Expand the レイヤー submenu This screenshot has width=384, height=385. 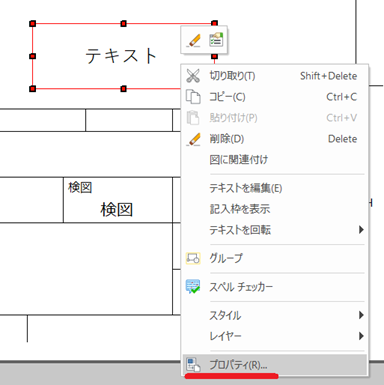pyautogui.click(x=275, y=336)
